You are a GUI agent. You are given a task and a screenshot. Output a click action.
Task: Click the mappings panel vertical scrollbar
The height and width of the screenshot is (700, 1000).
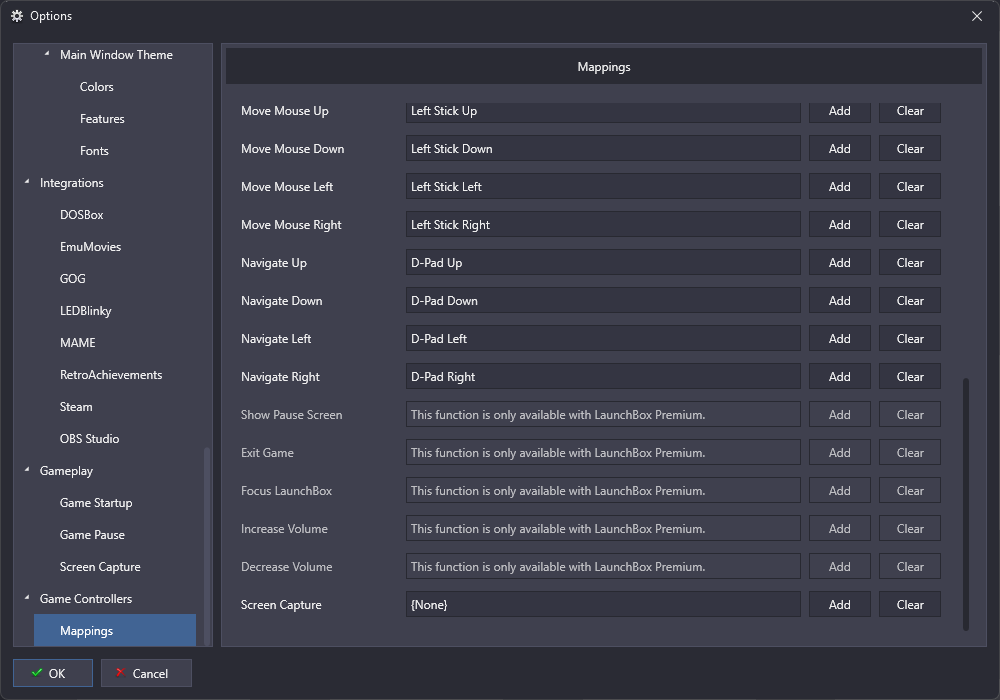tap(966, 504)
